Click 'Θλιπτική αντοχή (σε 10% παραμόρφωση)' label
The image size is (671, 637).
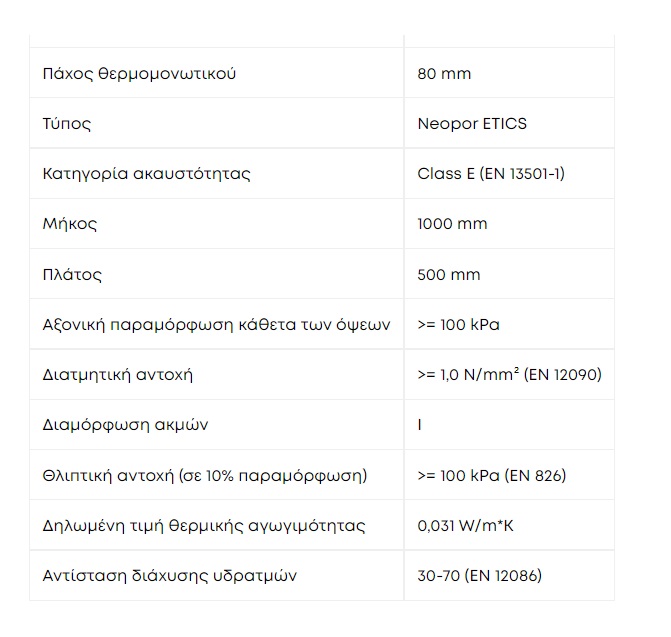[x=205, y=475]
